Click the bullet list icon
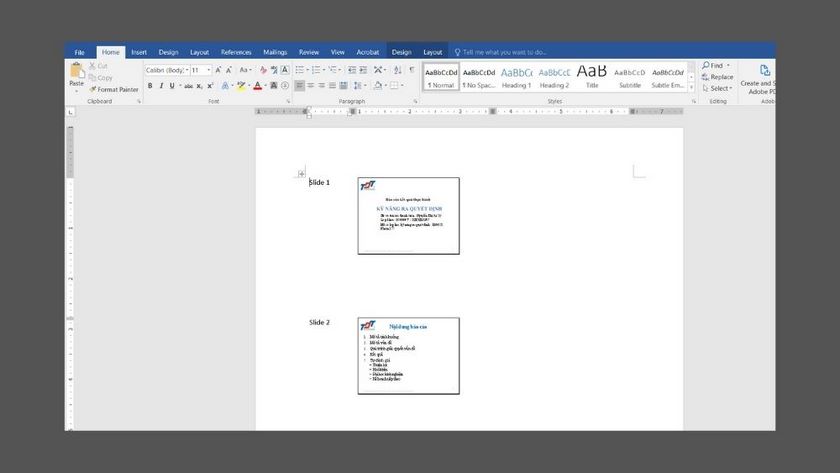840x473 pixels. [x=299, y=70]
